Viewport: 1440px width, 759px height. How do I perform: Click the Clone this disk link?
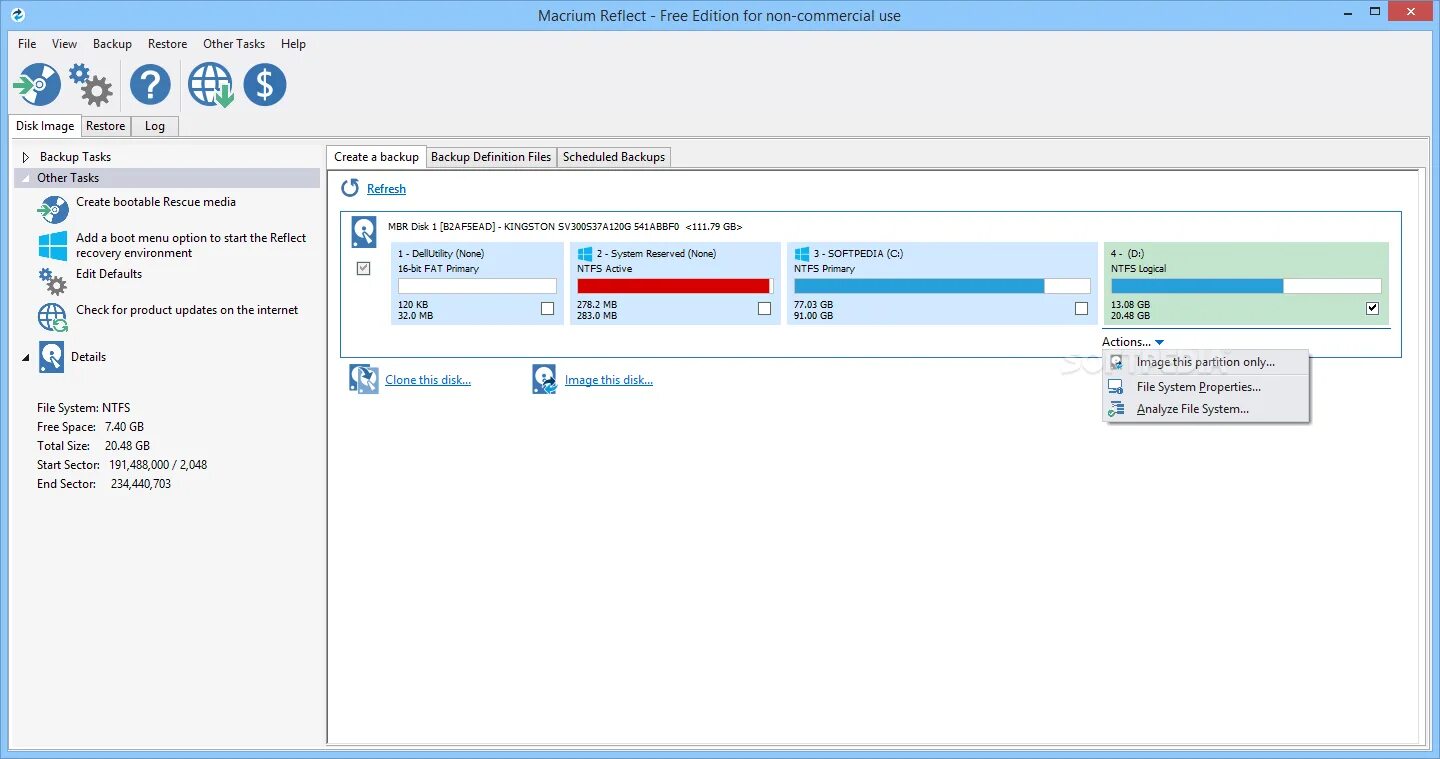[428, 380]
